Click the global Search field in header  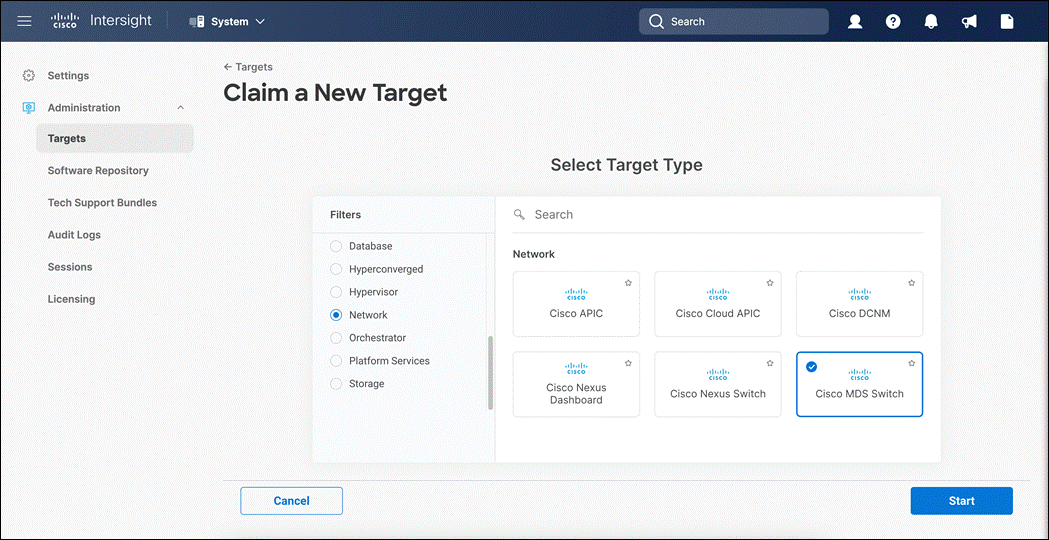[734, 21]
